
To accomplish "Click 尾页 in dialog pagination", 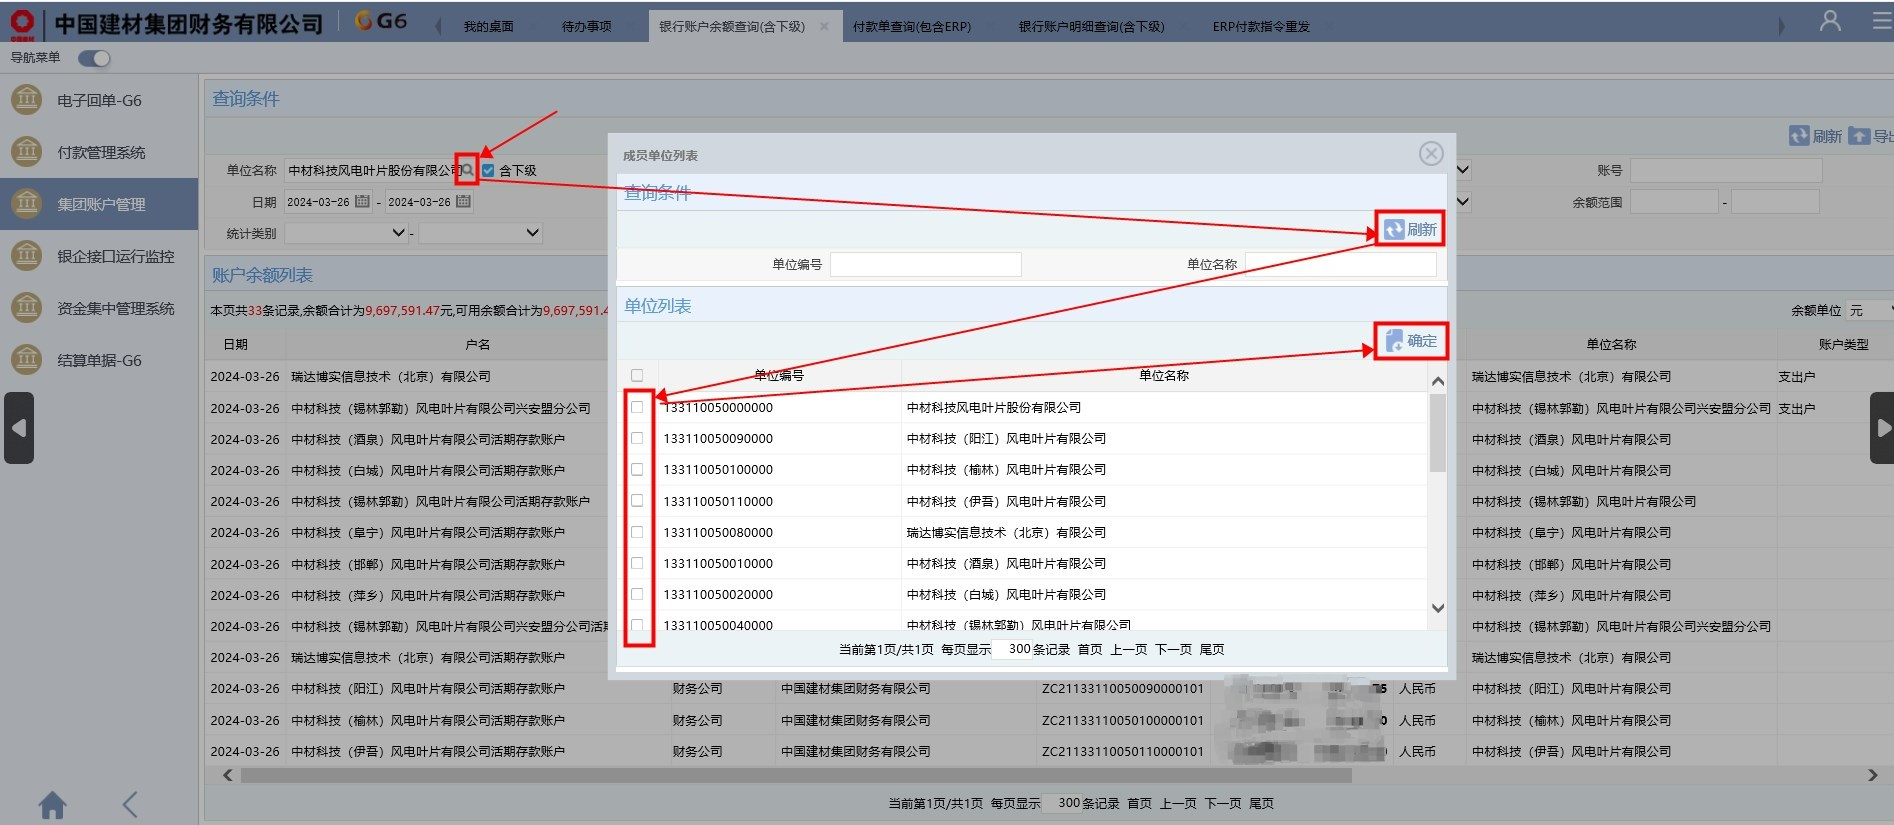I will tap(1212, 650).
